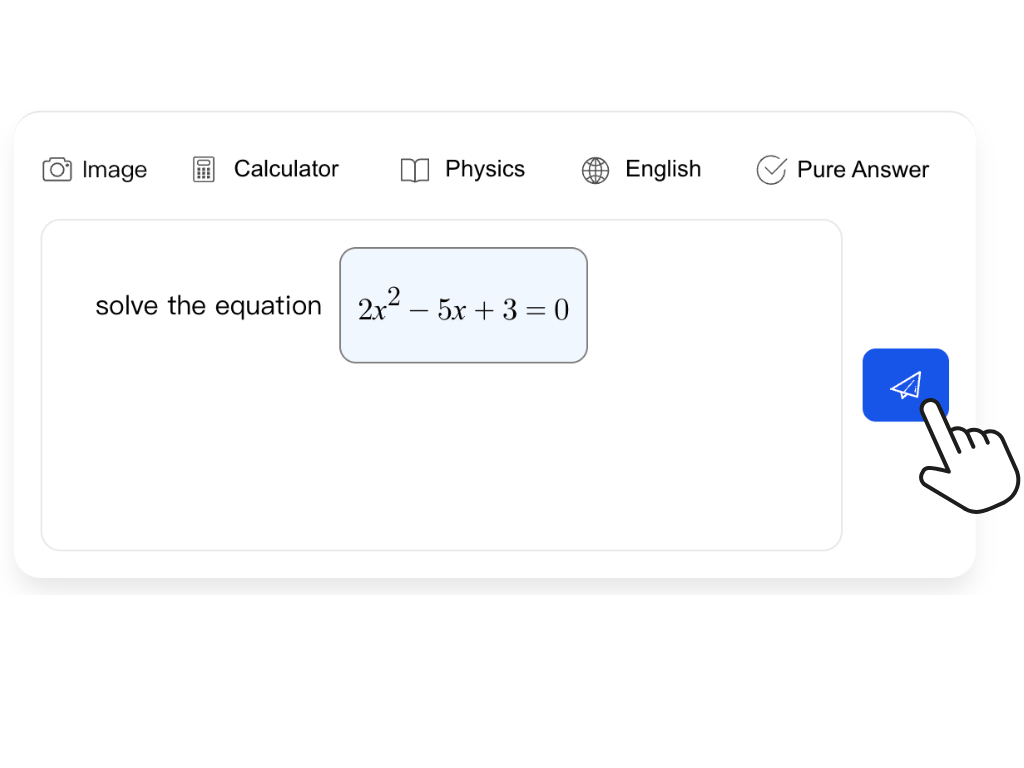This screenshot has height=768, width=1024.
Task: Toggle the Pure Answer option
Action: [x=862, y=170]
